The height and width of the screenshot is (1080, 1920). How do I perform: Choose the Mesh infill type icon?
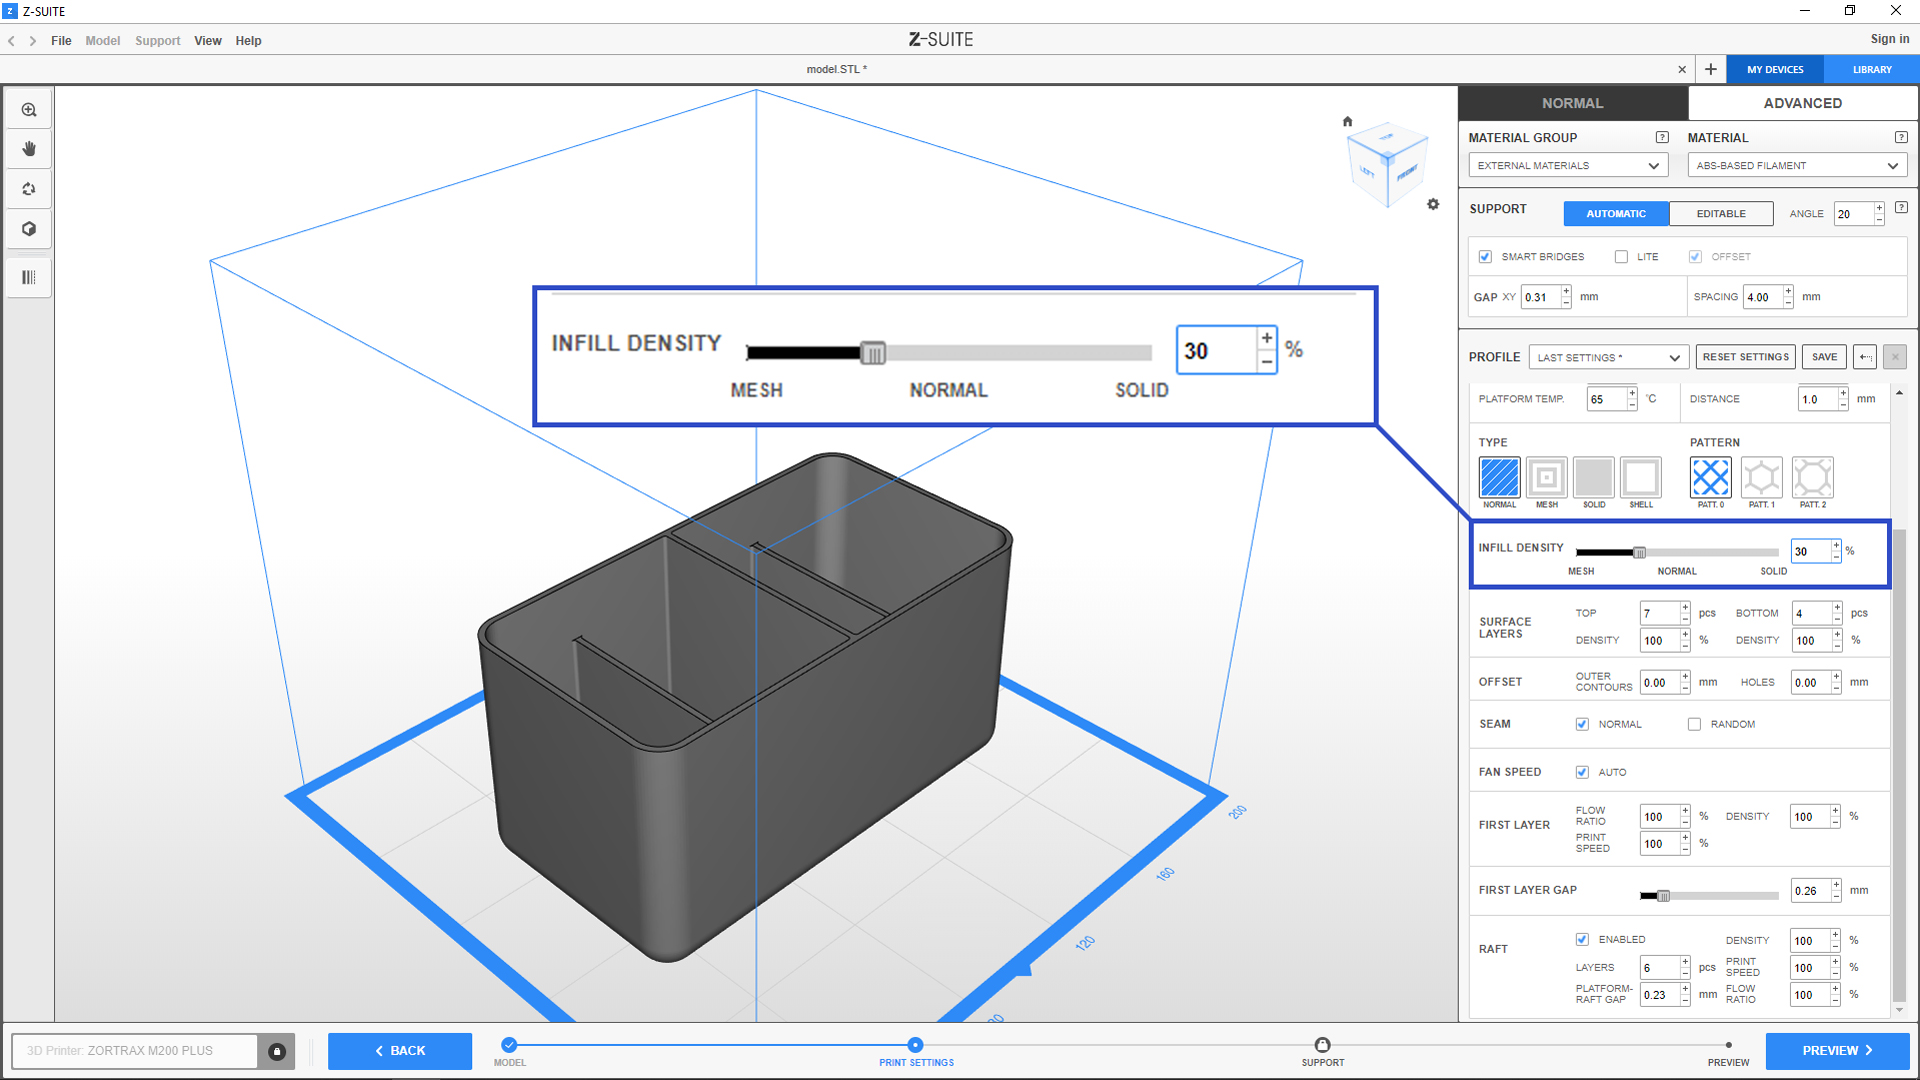click(x=1546, y=478)
